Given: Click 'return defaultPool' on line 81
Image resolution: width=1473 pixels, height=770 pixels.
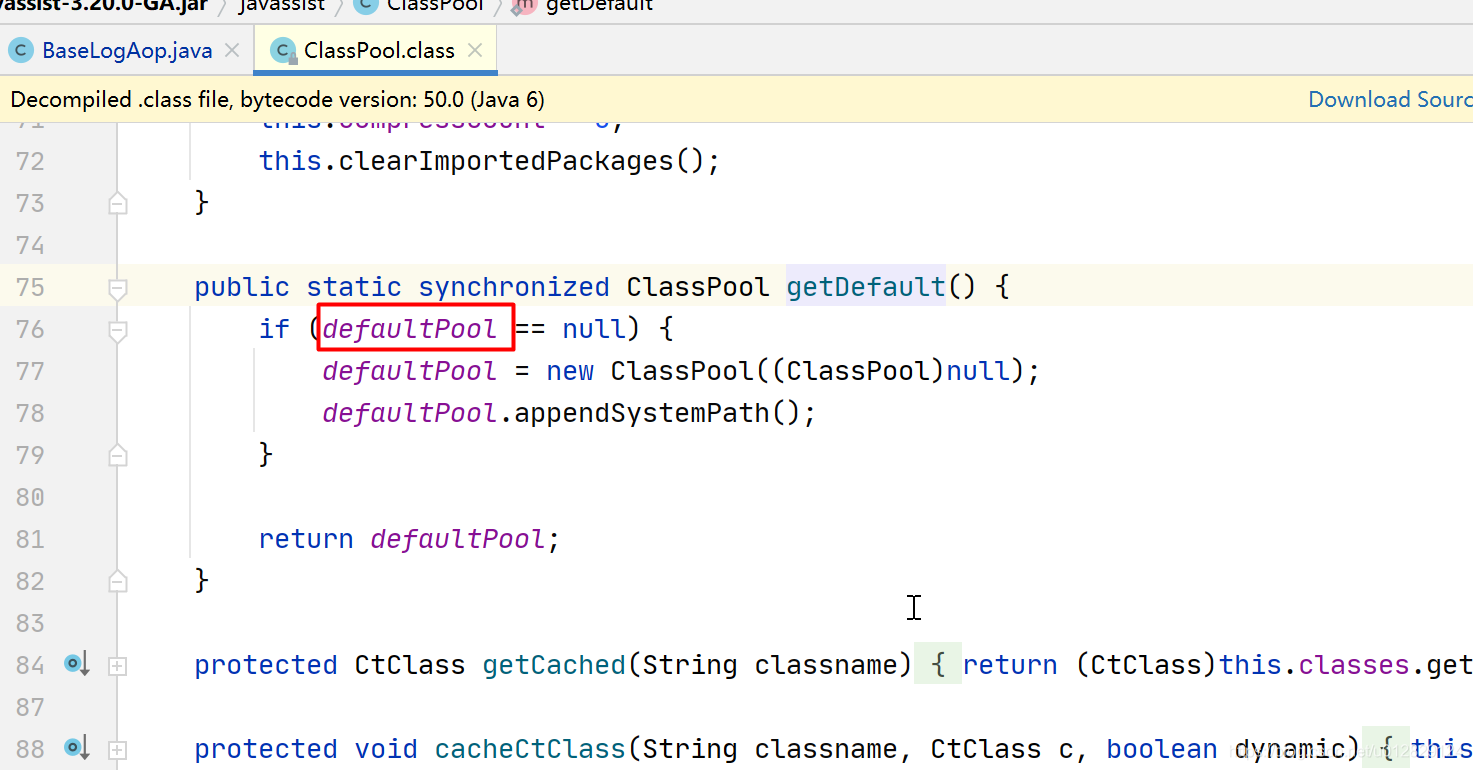Looking at the screenshot, I should (x=402, y=539).
